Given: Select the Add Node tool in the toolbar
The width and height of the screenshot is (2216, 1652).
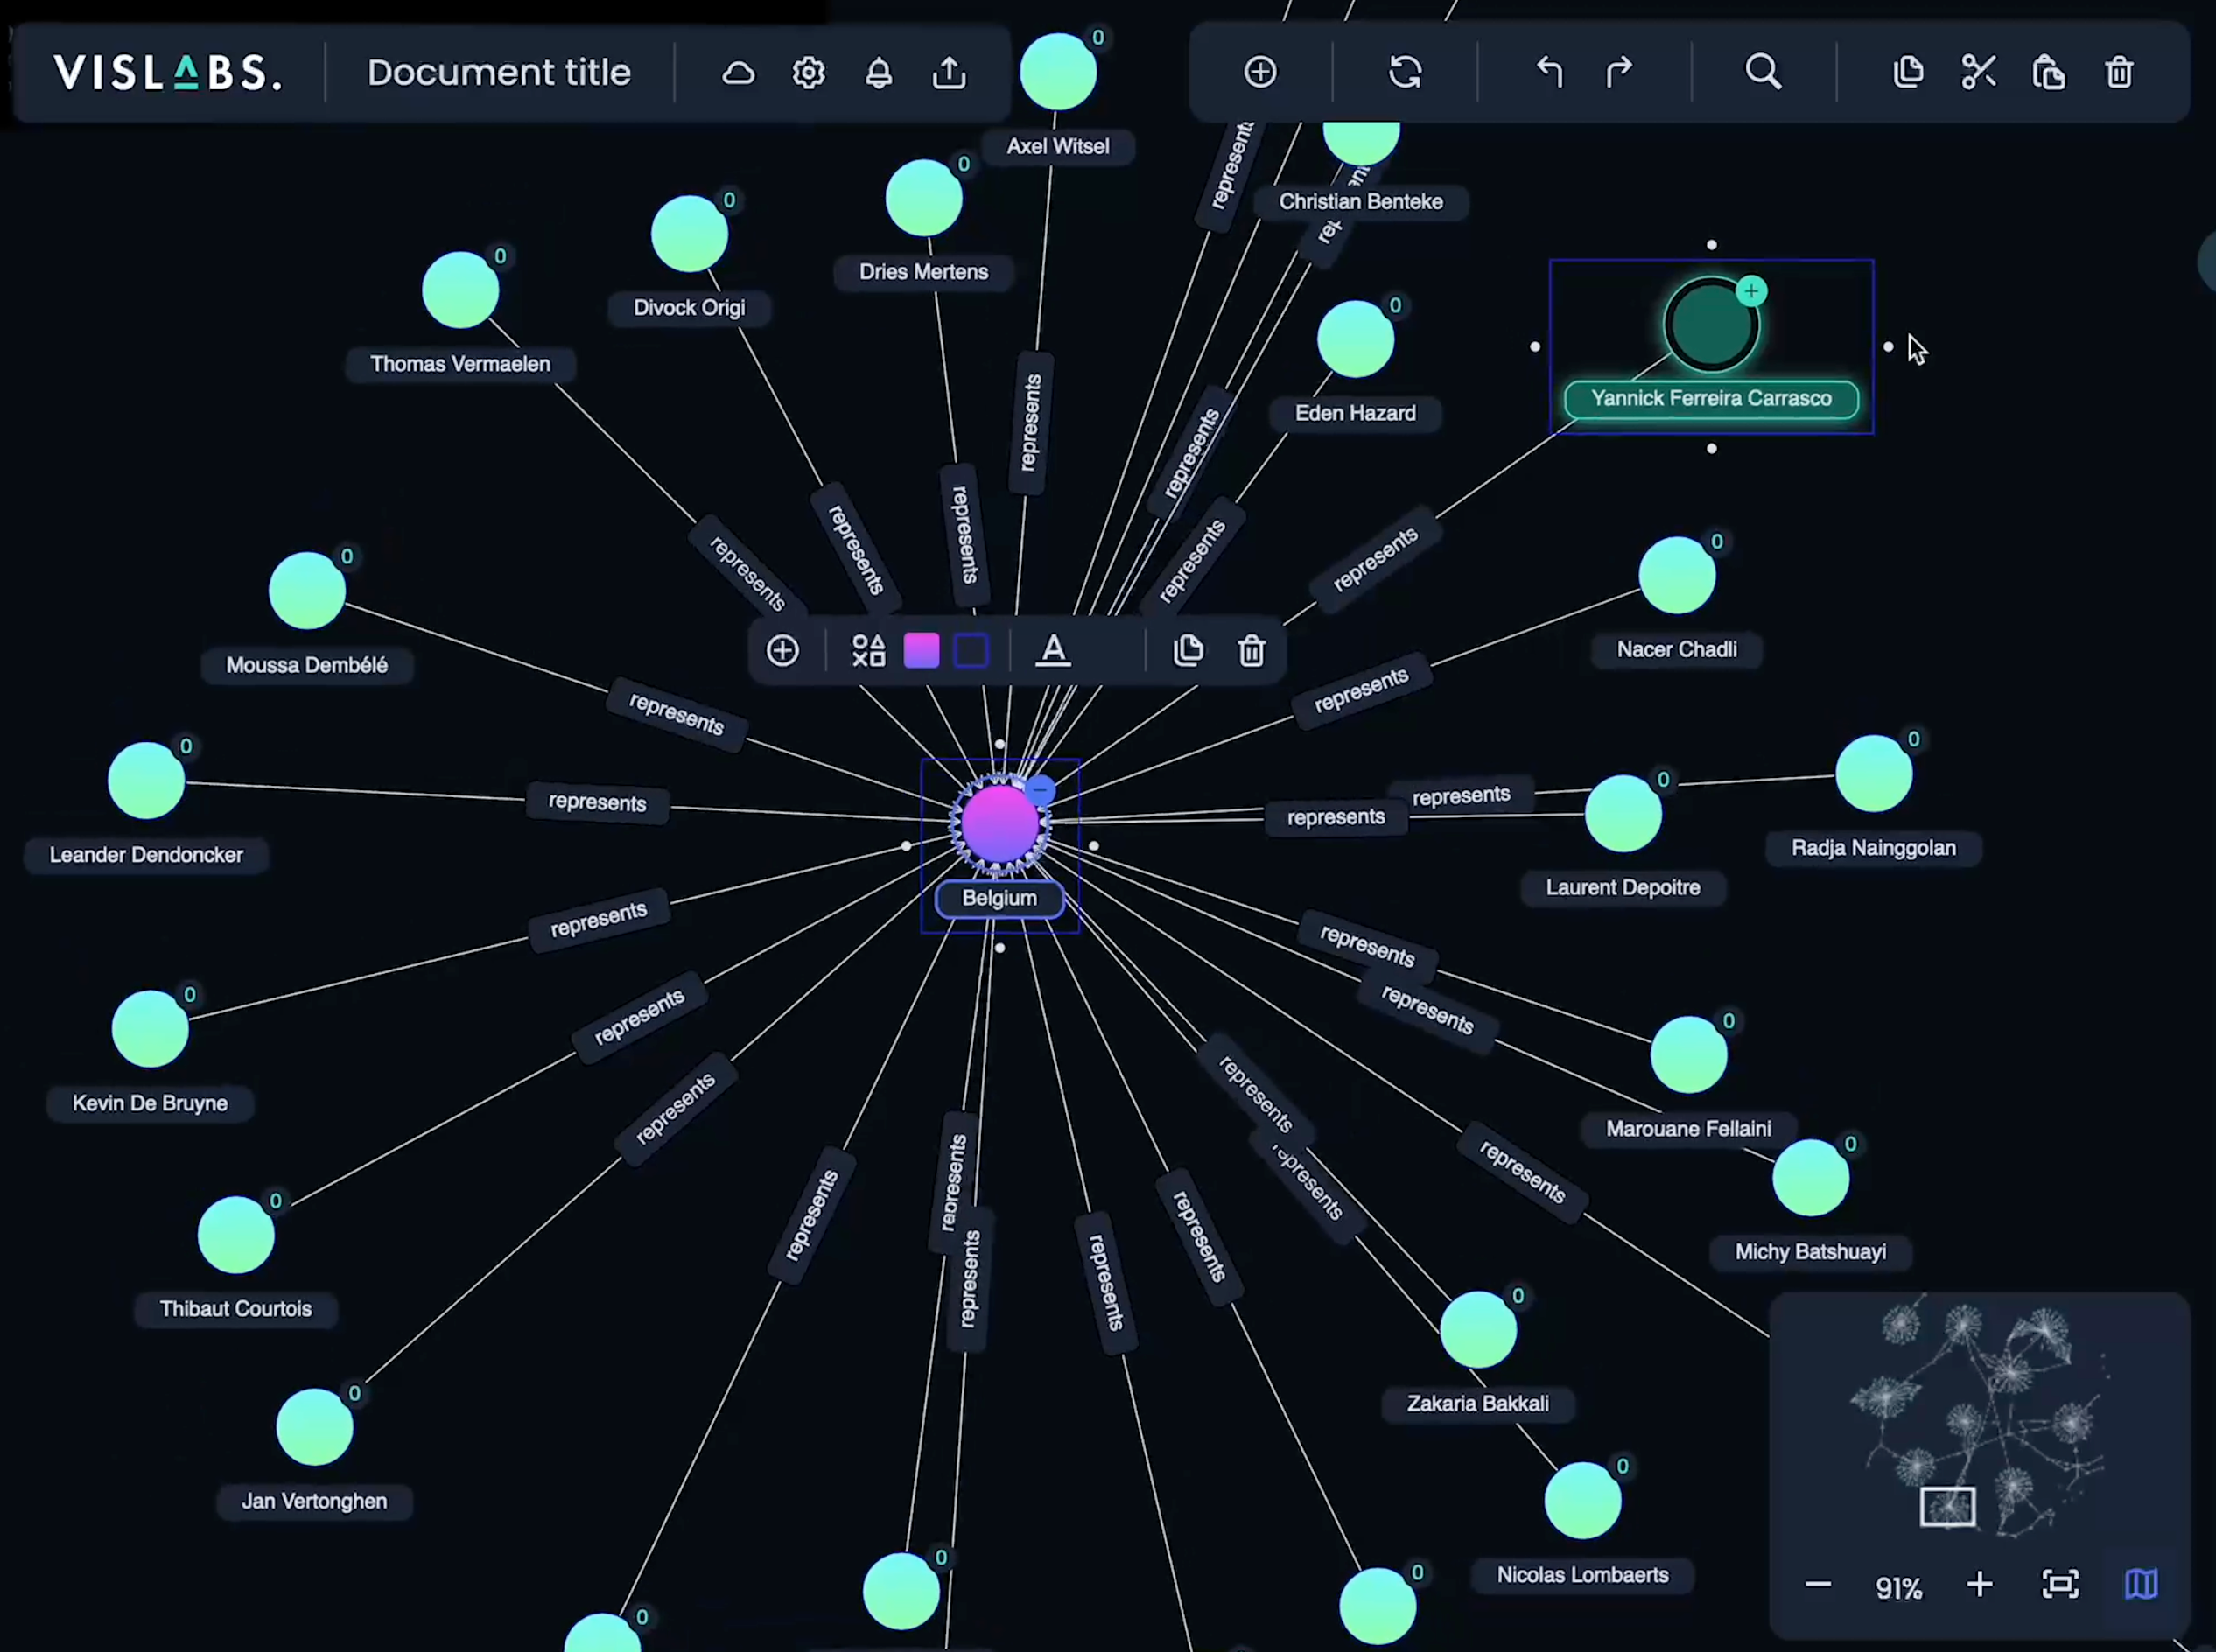Looking at the screenshot, I should click(1260, 72).
